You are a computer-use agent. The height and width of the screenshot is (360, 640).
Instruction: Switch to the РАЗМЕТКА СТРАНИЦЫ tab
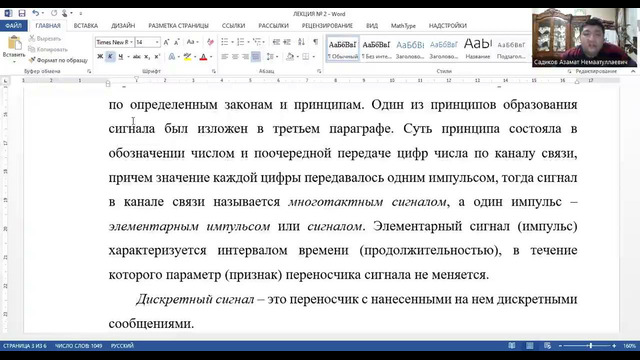pos(178,26)
